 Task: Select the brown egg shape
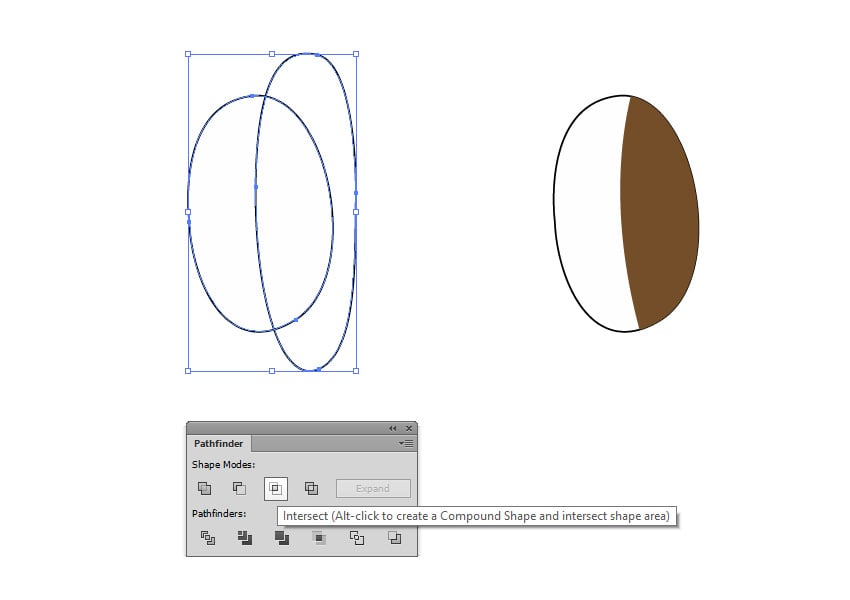pos(655,210)
